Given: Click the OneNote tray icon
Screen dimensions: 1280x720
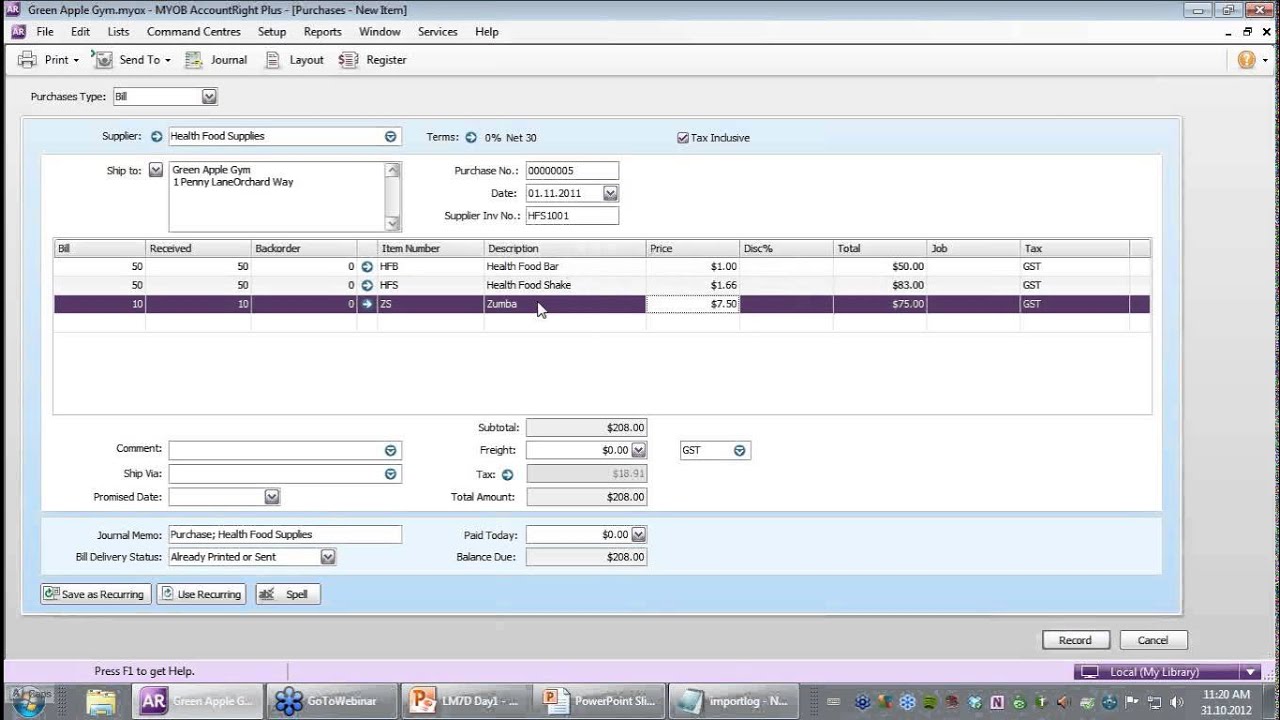Looking at the screenshot, I should tap(997, 702).
